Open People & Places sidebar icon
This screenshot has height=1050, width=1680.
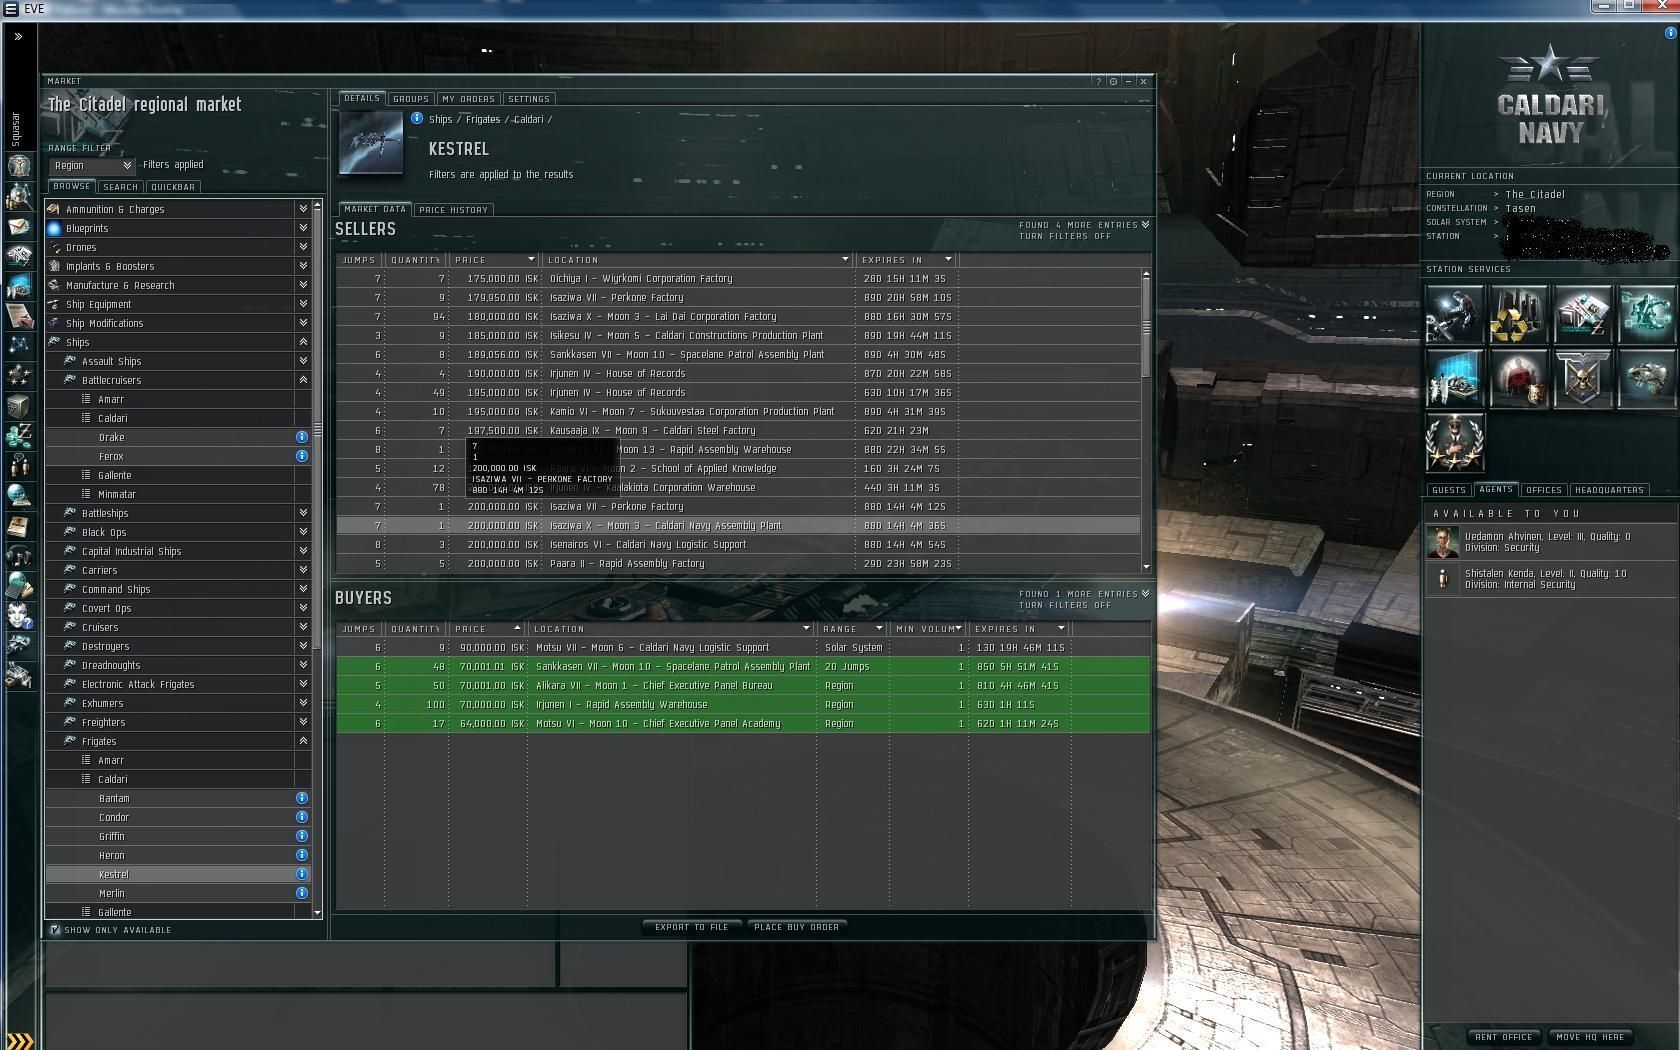(19, 196)
